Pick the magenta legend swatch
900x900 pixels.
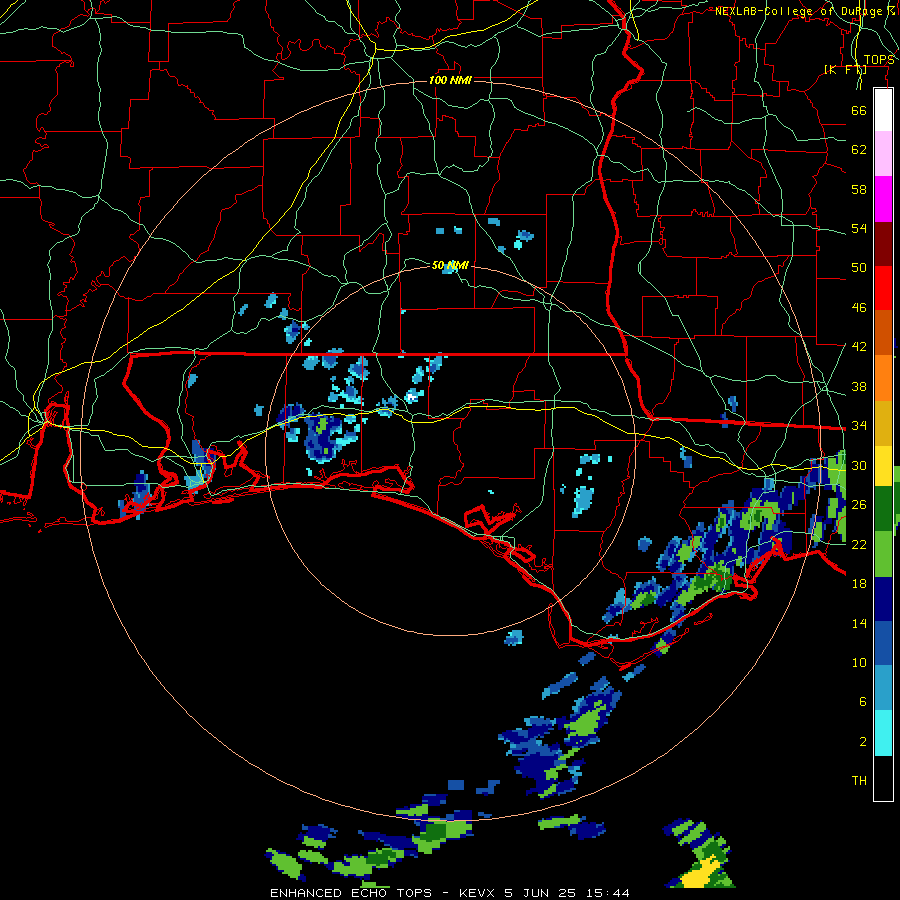point(883,199)
